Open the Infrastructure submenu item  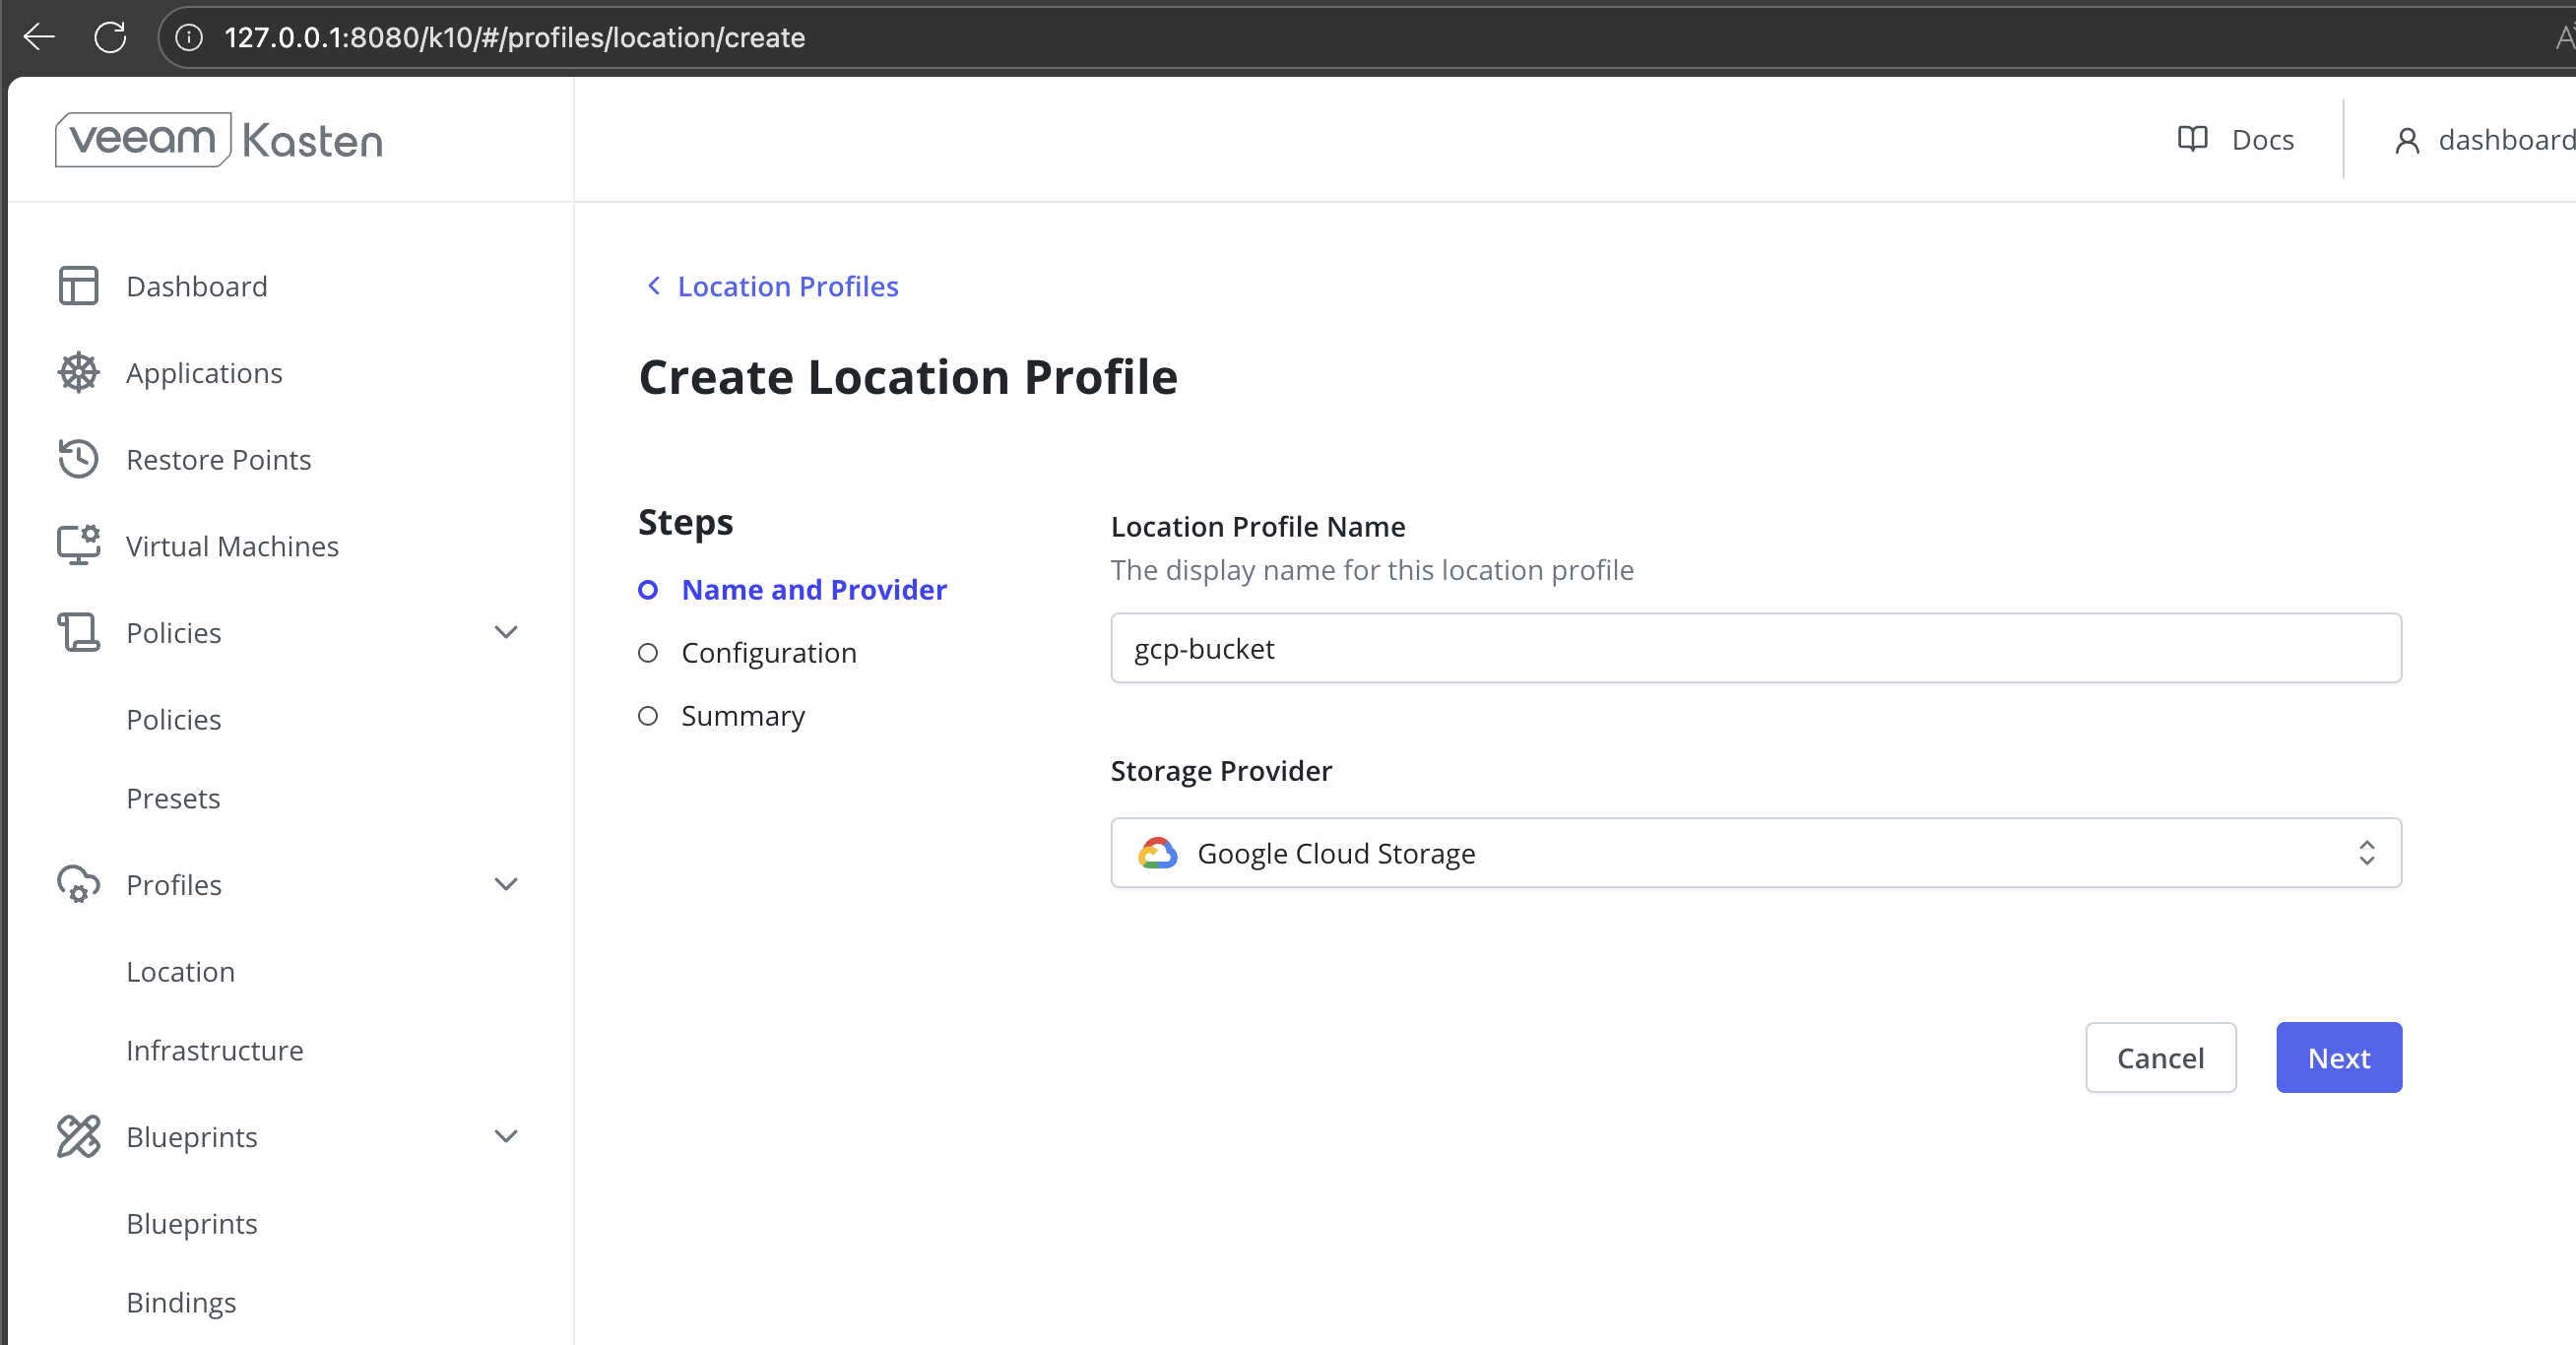point(214,1050)
